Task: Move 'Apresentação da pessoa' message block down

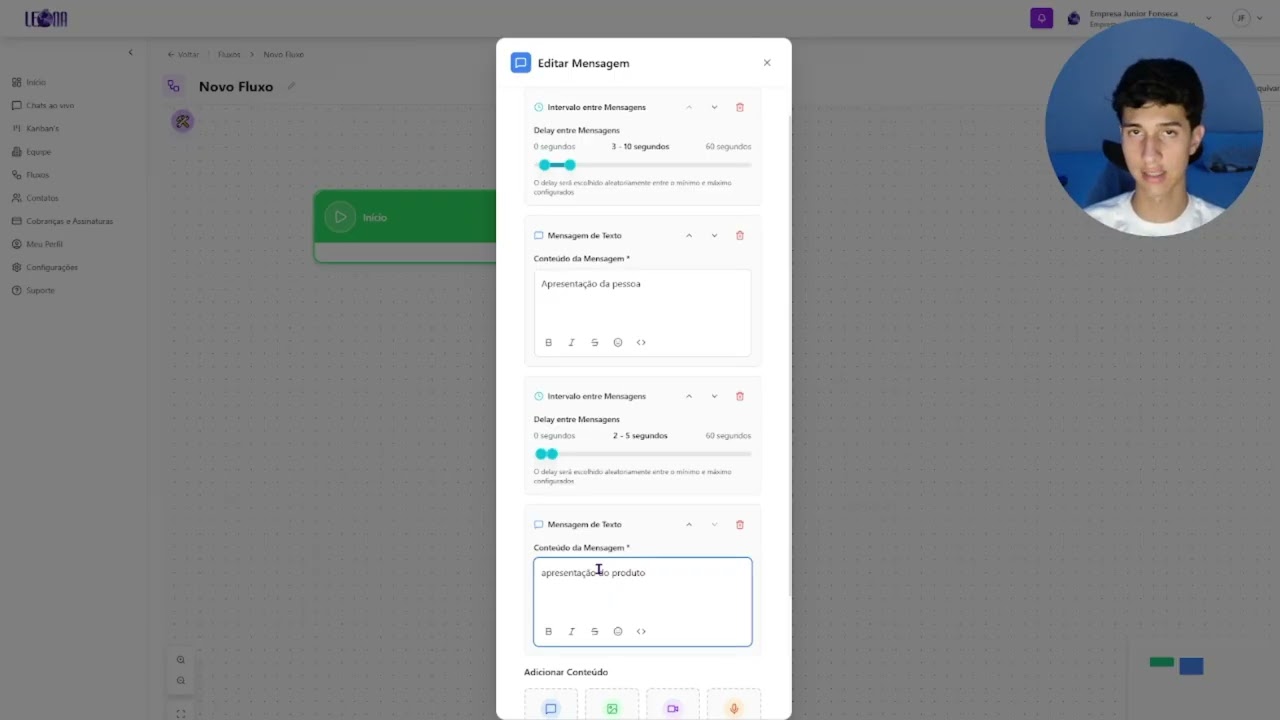Action: pos(714,235)
